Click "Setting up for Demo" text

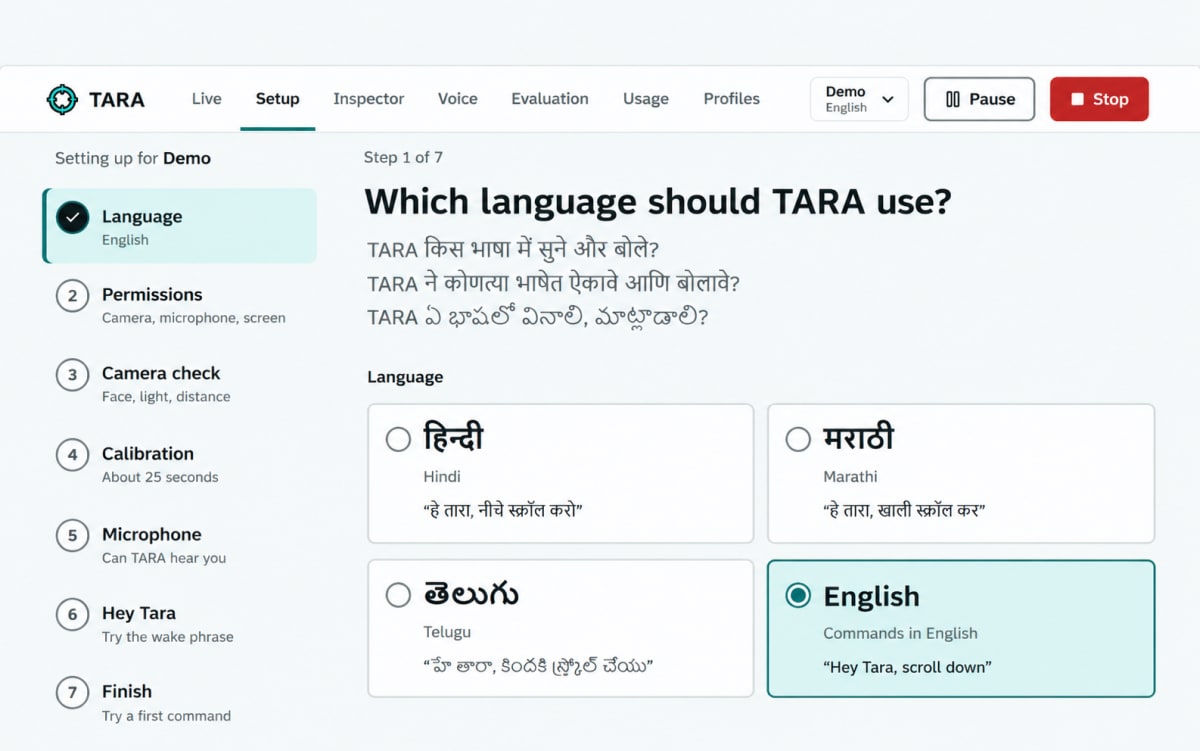[133, 158]
